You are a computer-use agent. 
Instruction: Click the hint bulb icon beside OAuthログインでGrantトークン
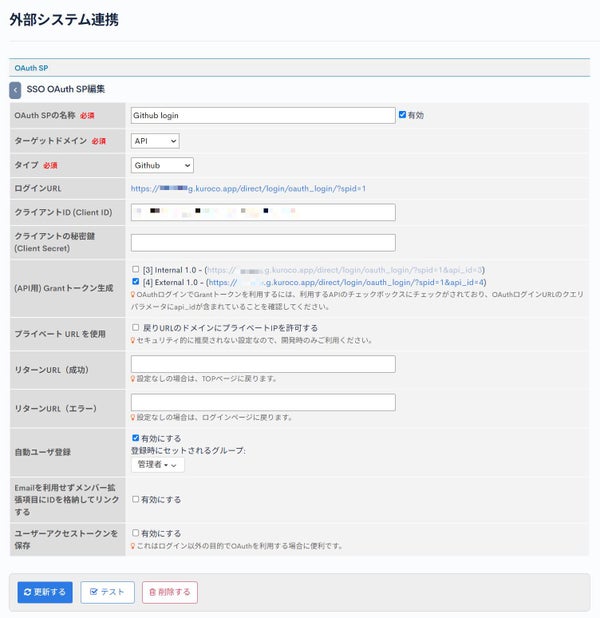click(133, 295)
